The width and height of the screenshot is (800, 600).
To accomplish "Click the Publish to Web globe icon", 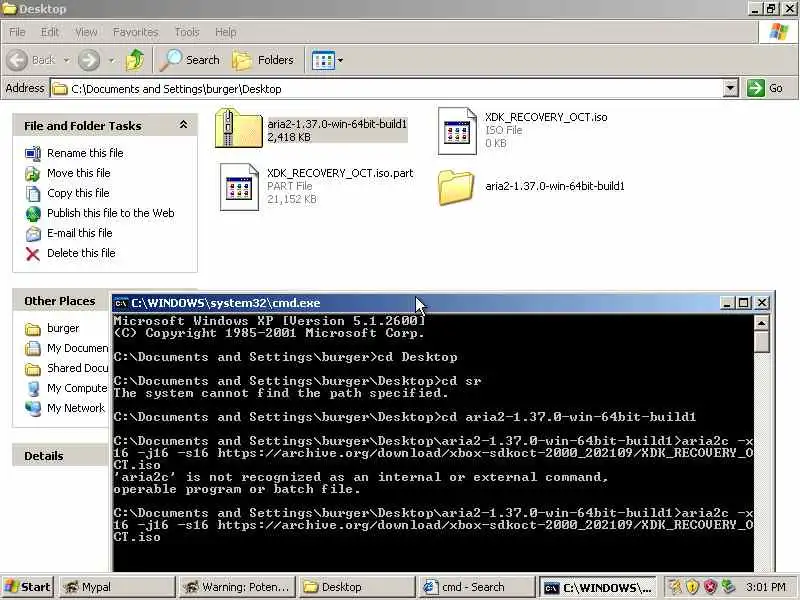I will 33,214.
